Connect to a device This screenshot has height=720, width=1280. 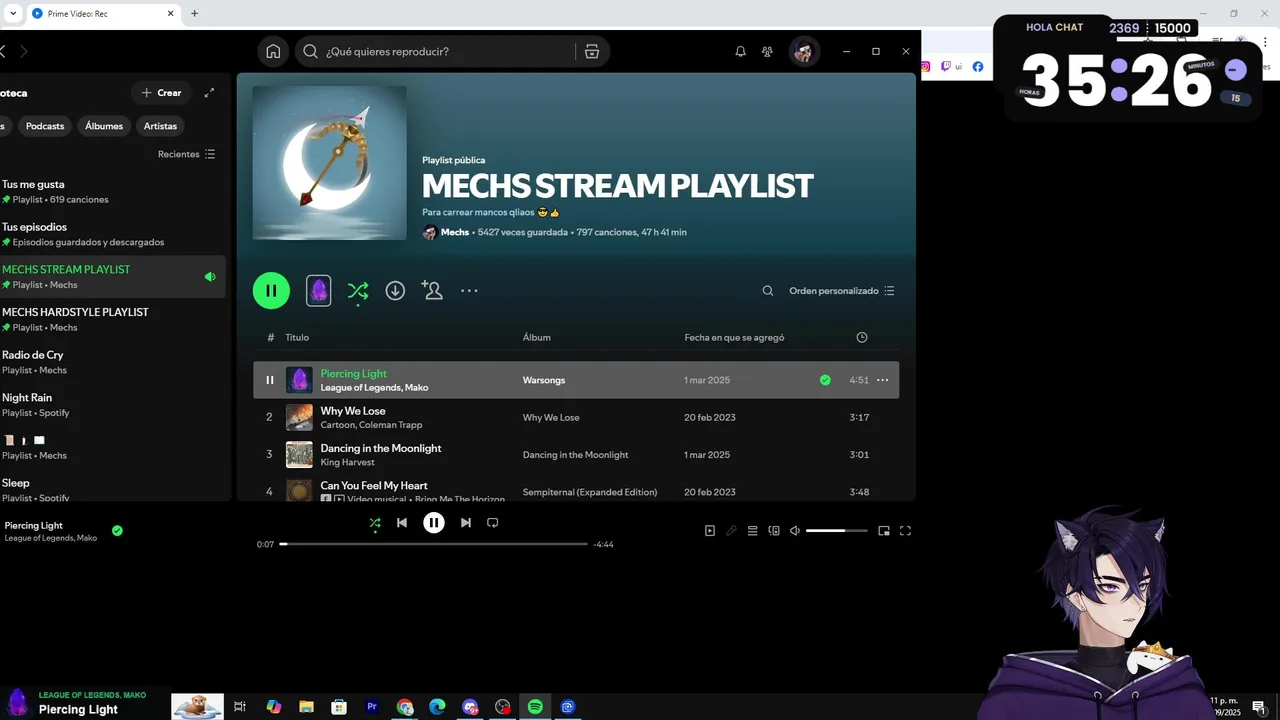[x=774, y=531]
